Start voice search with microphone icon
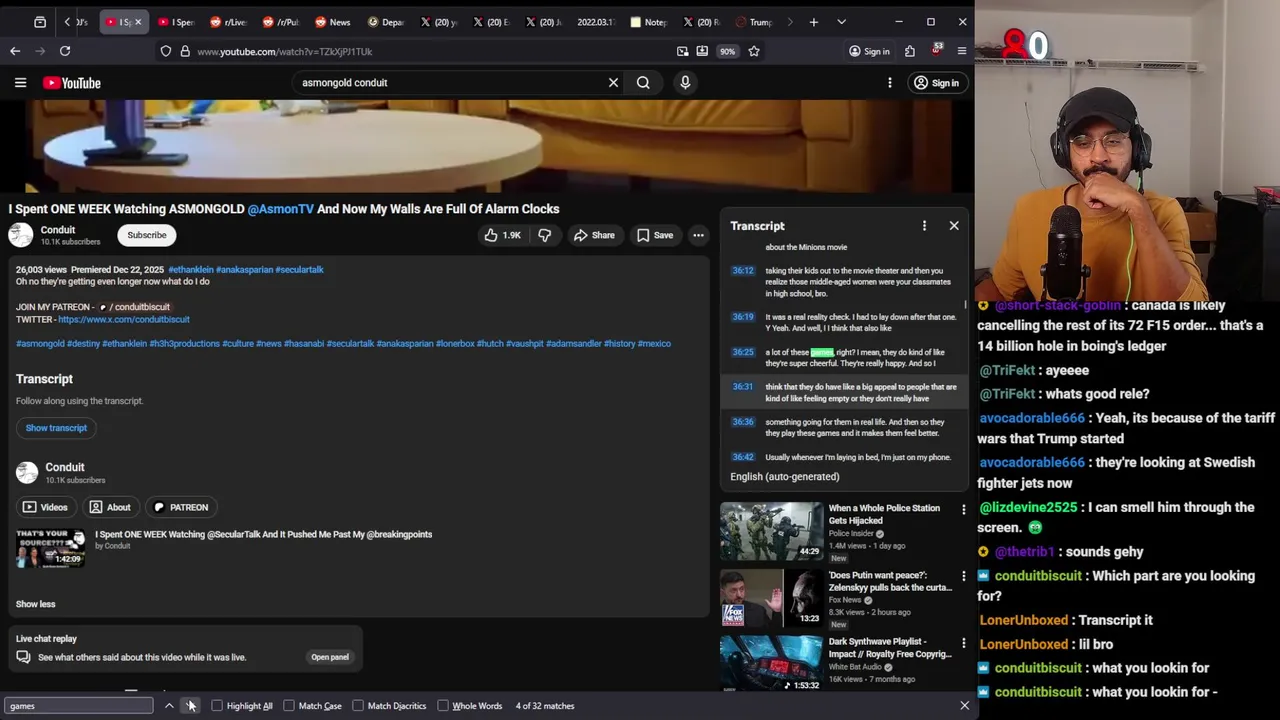 click(x=685, y=83)
